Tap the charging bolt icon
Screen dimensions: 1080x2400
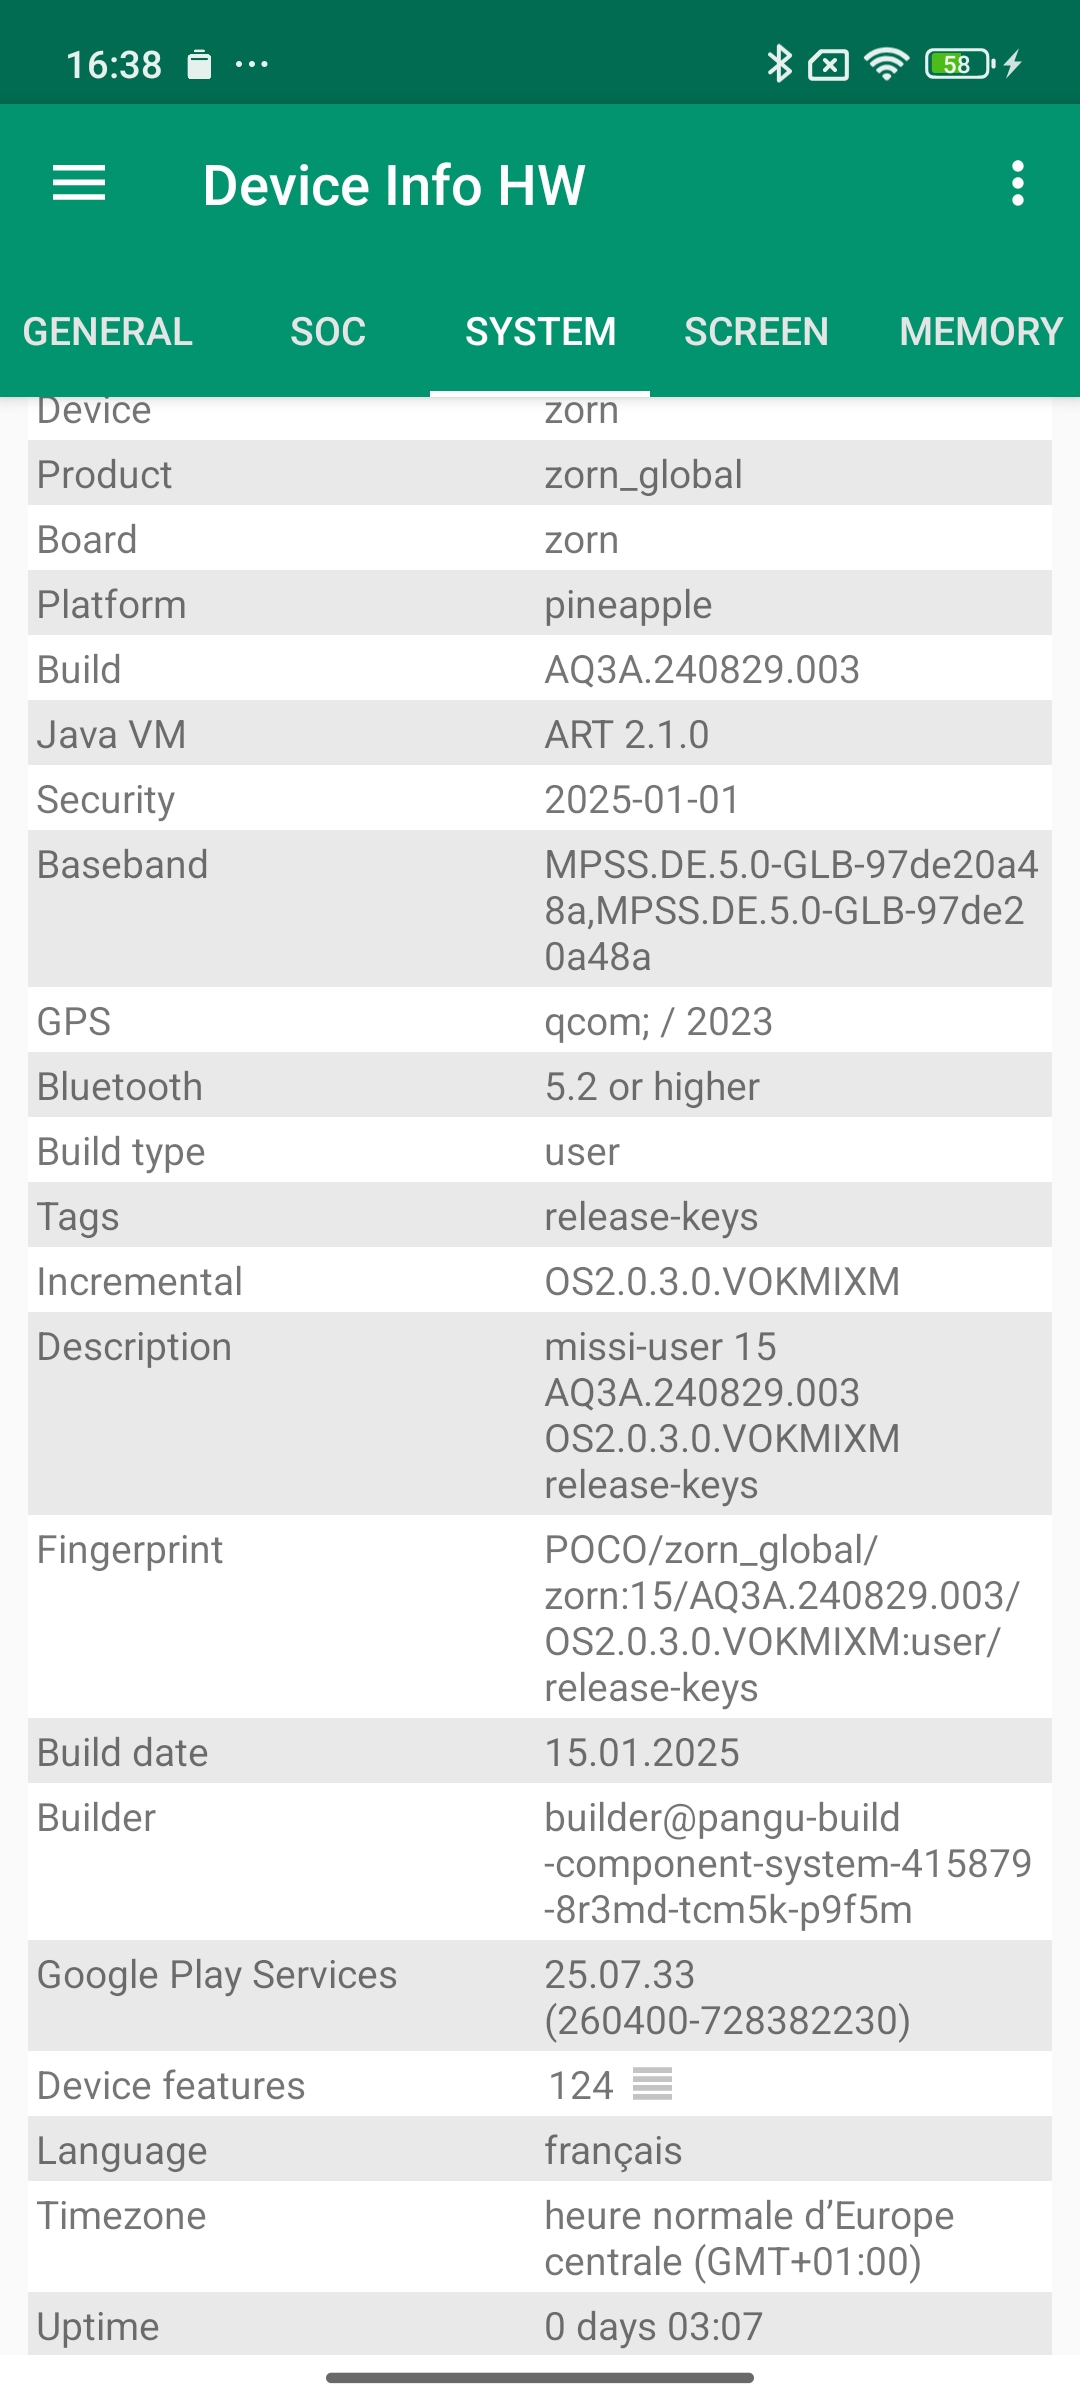[1013, 64]
